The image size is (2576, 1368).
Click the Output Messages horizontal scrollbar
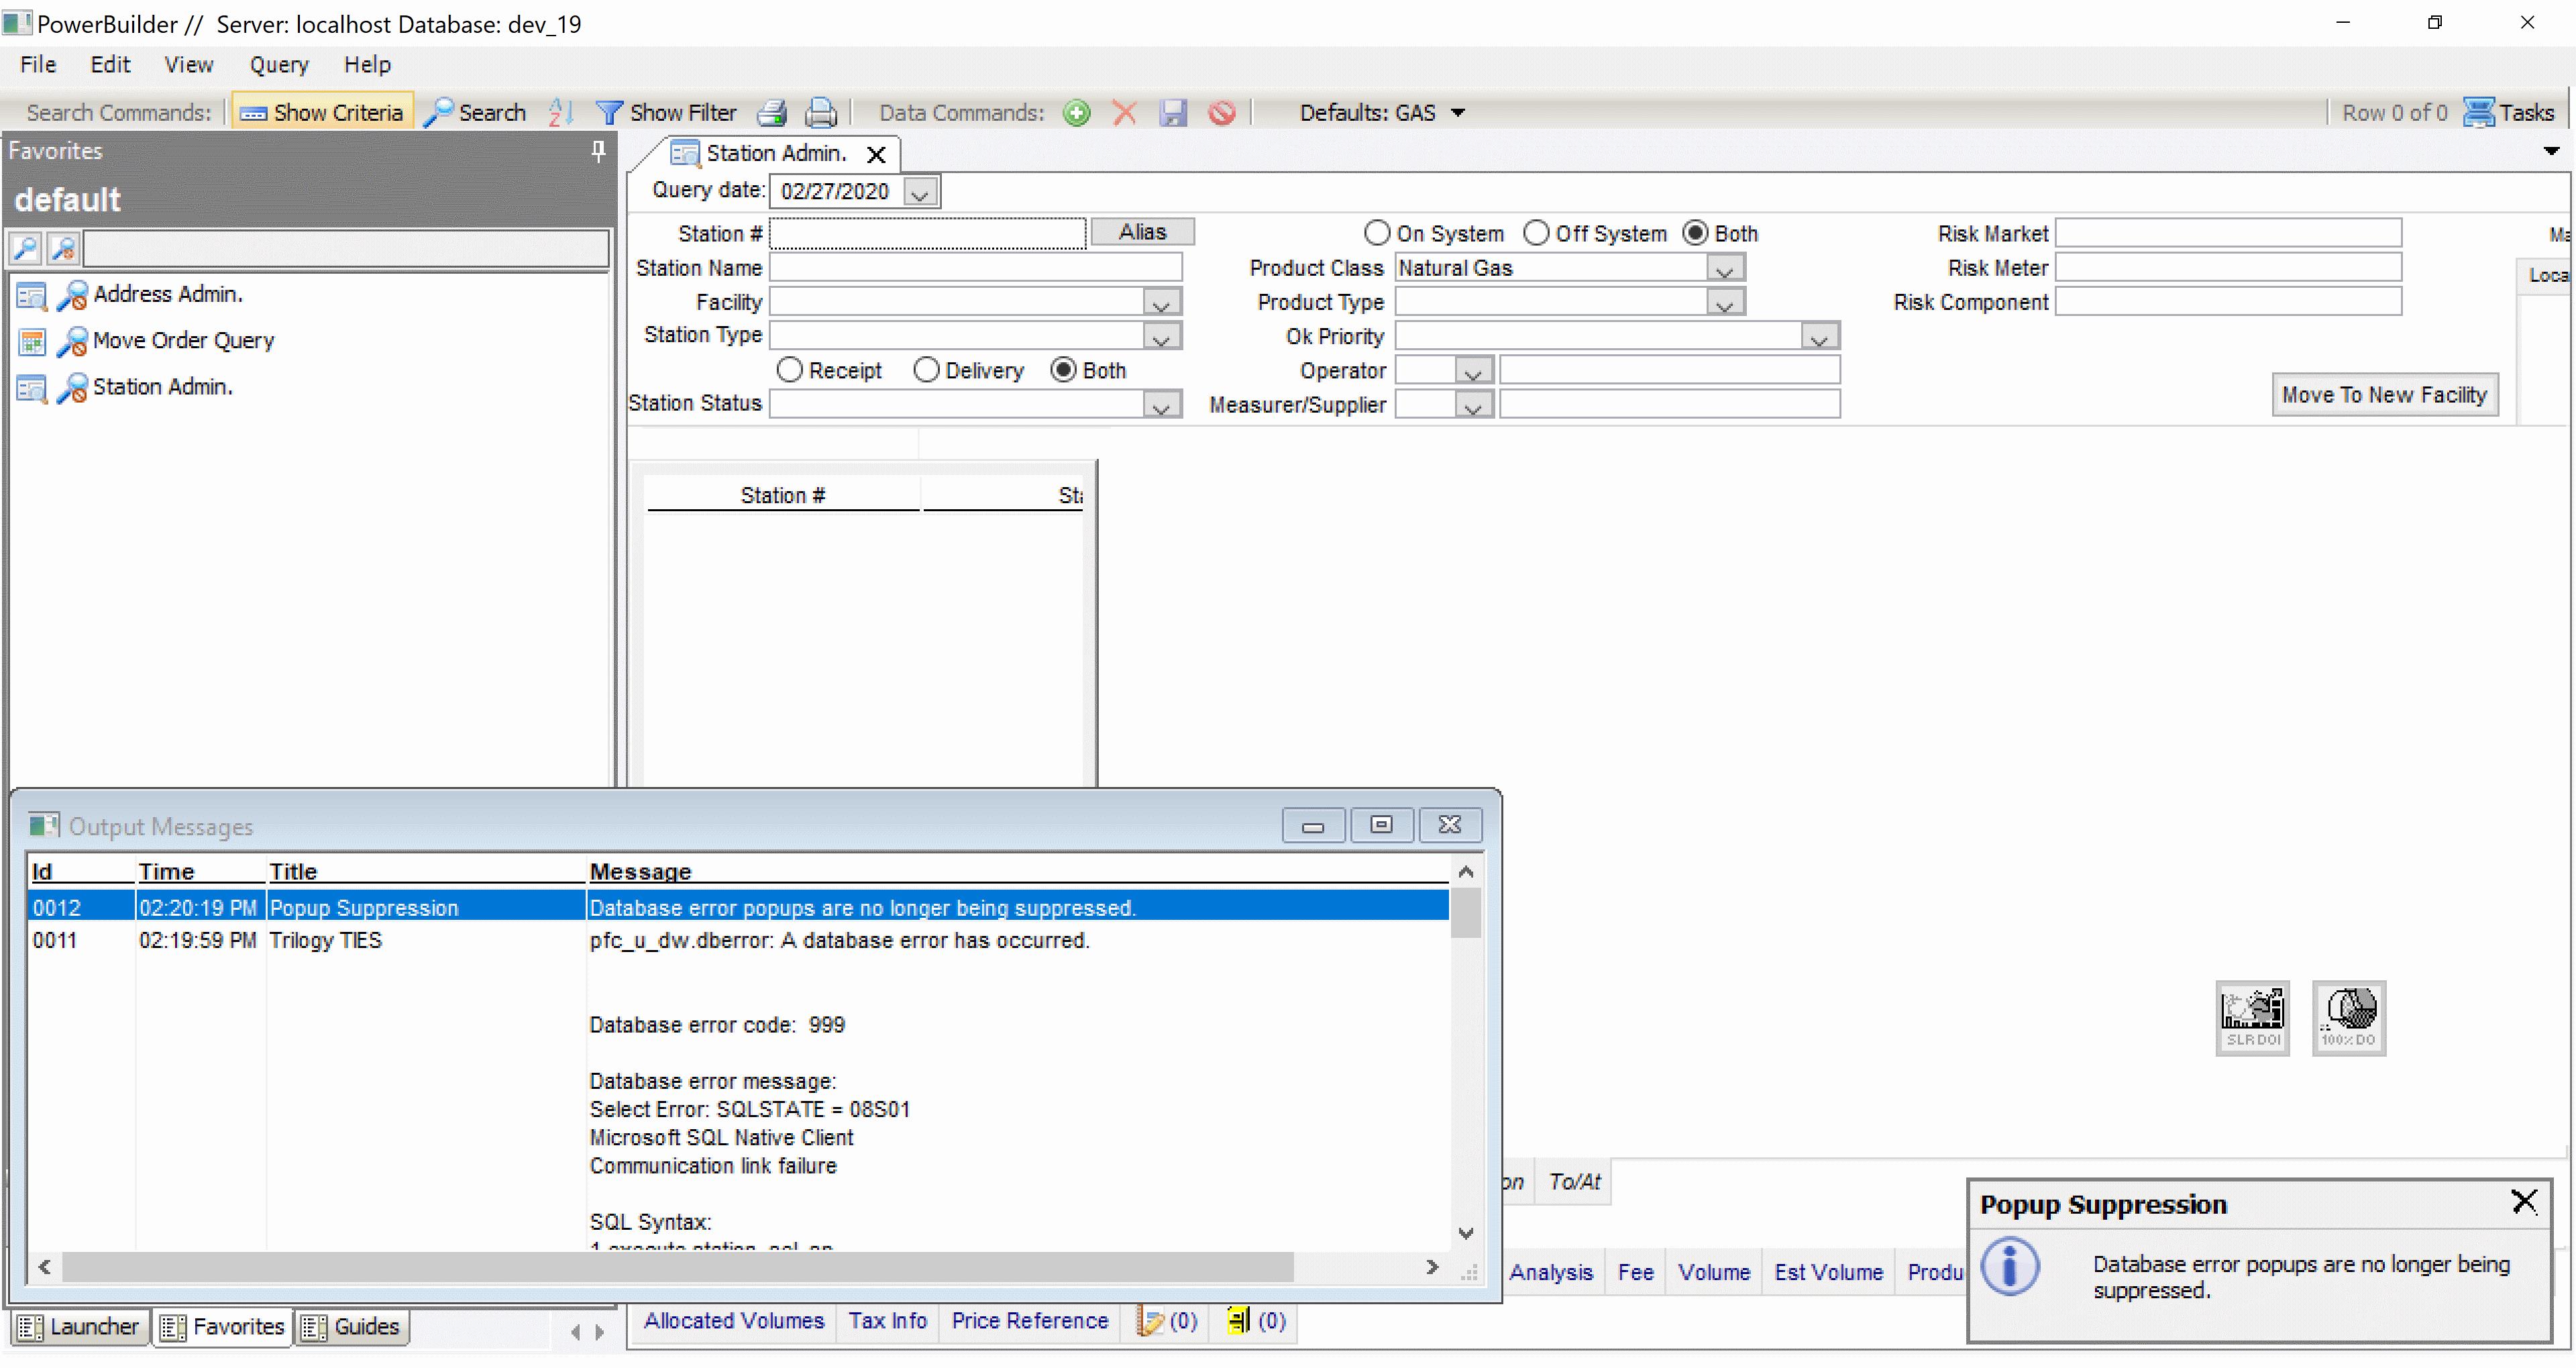pos(677,1267)
